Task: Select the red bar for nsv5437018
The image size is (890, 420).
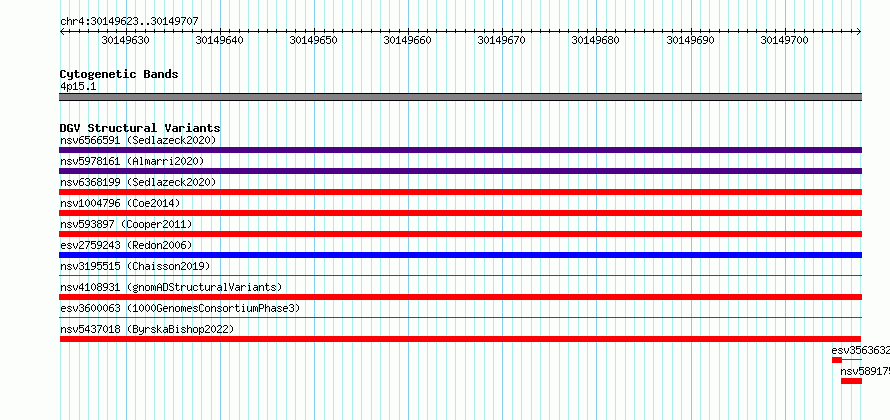Action: coord(460,339)
